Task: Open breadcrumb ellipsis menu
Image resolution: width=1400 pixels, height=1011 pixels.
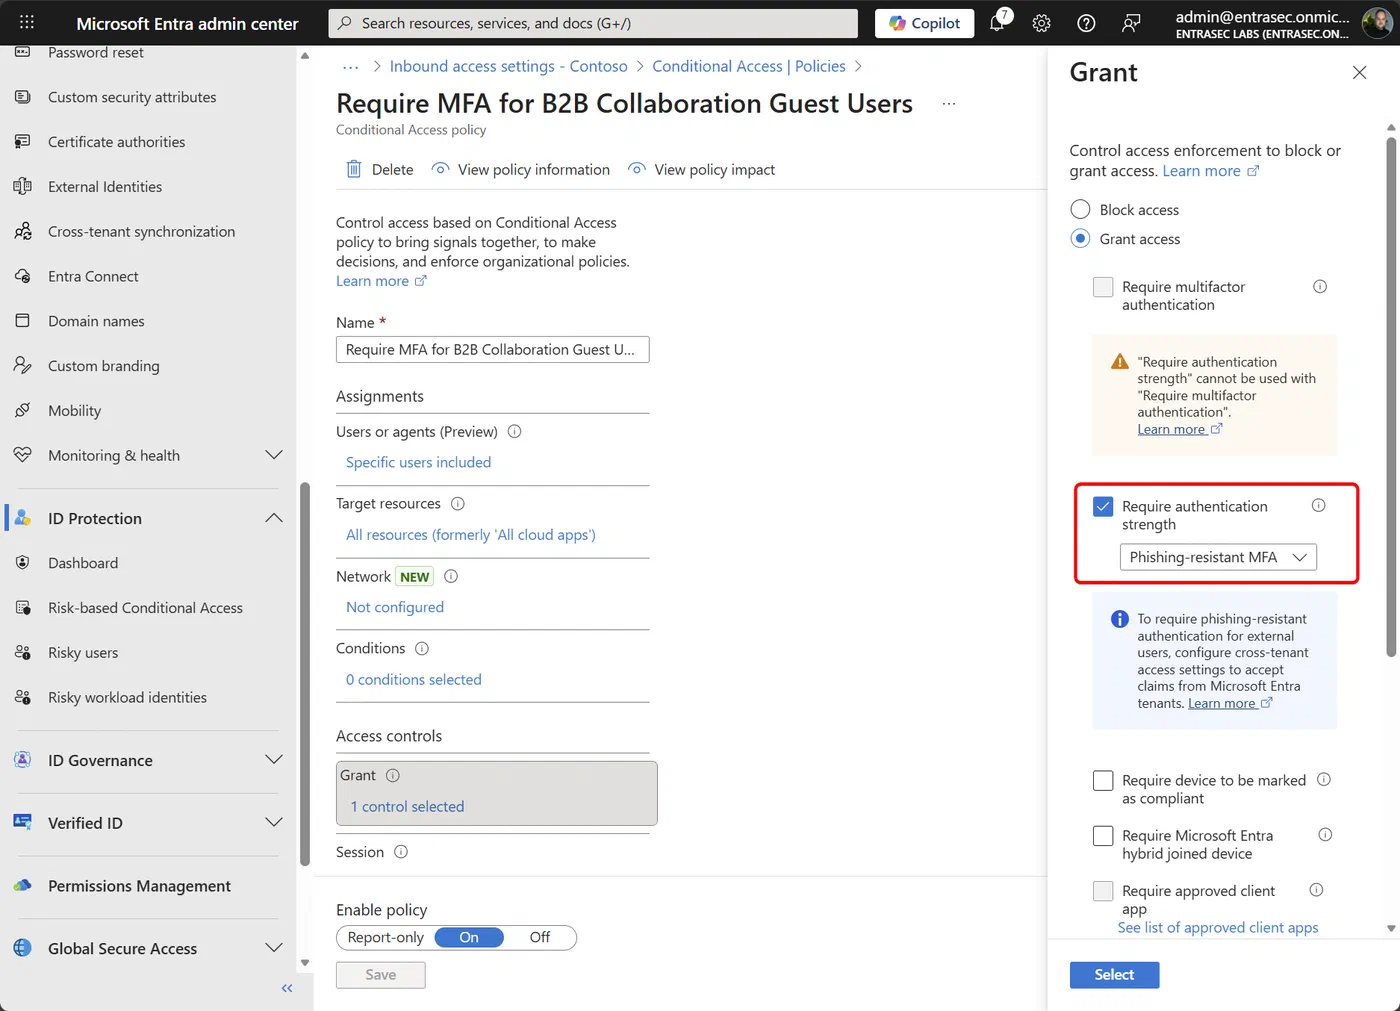Action: pos(350,66)
